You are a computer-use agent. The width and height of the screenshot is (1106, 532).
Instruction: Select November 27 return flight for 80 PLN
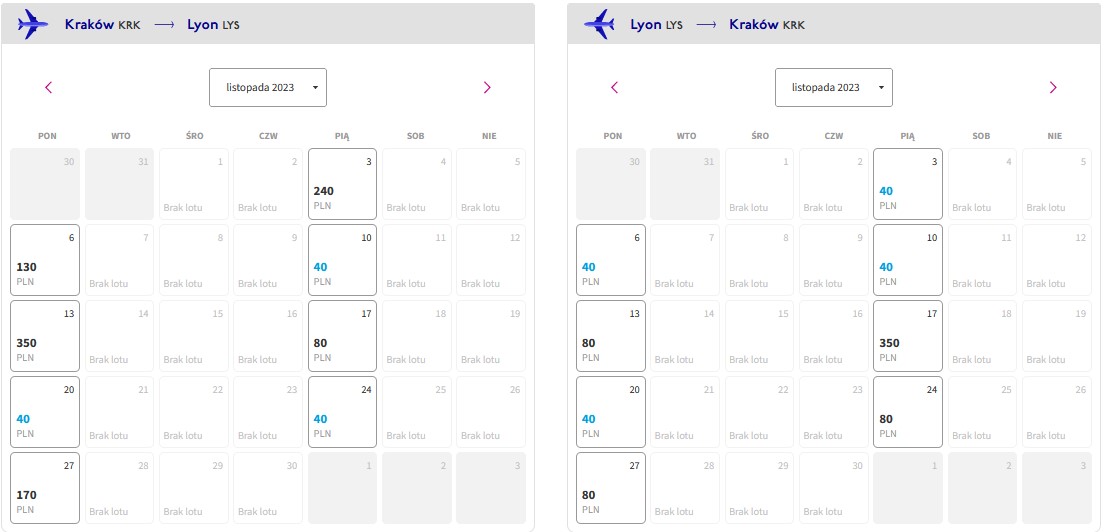coord(610,488)
